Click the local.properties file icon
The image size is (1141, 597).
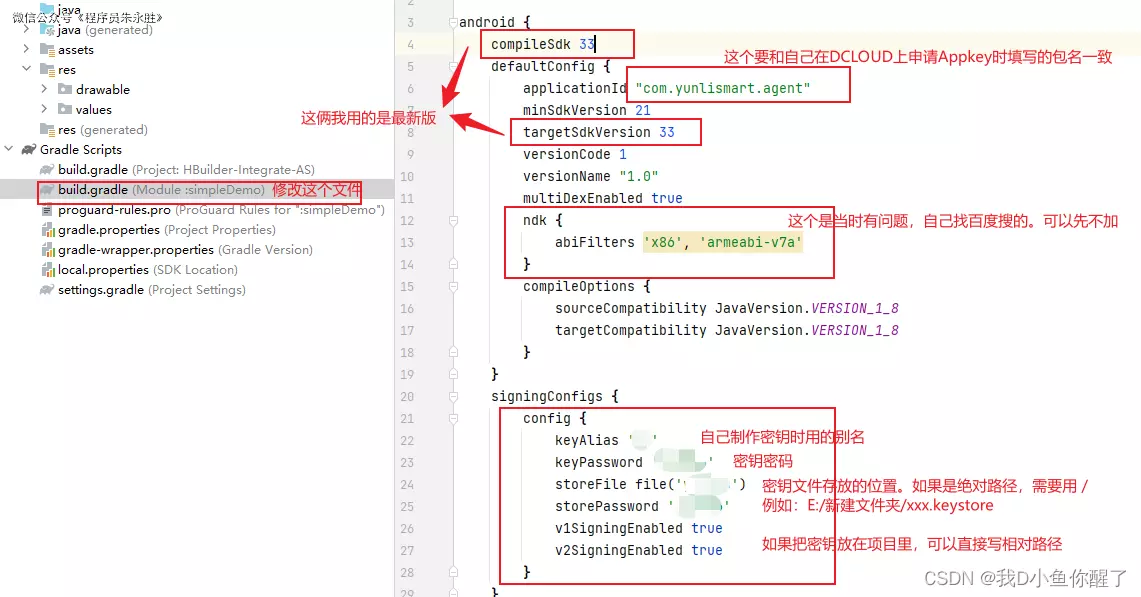47,270
